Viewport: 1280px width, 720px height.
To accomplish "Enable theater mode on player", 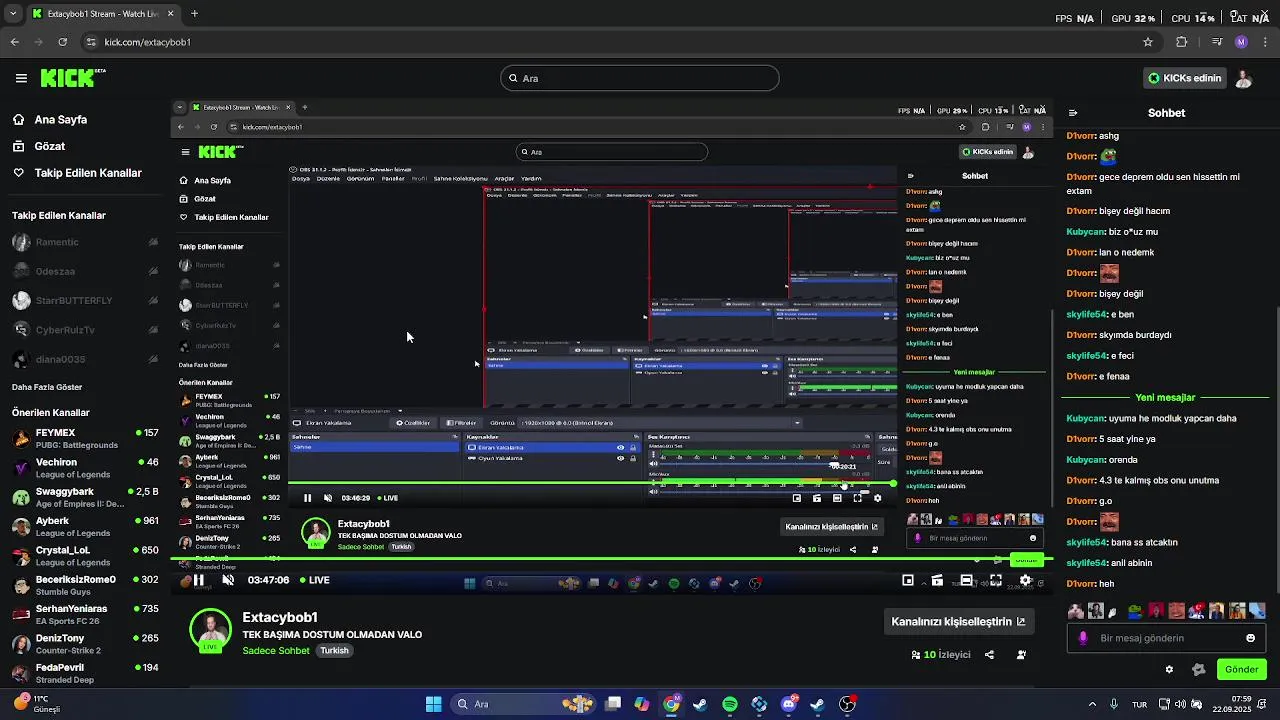I will coord(966,580).
